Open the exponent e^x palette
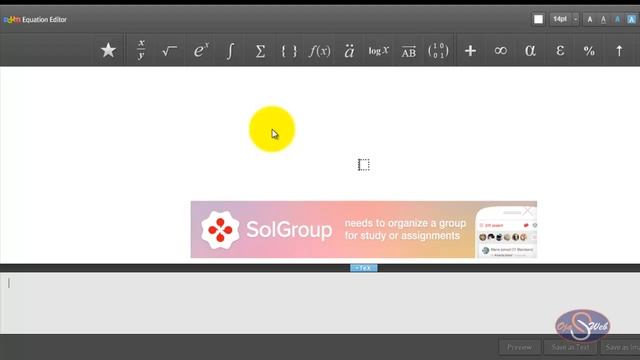This screenshot has height=360, width=640. pyautogui.click(x=201, y=51)
